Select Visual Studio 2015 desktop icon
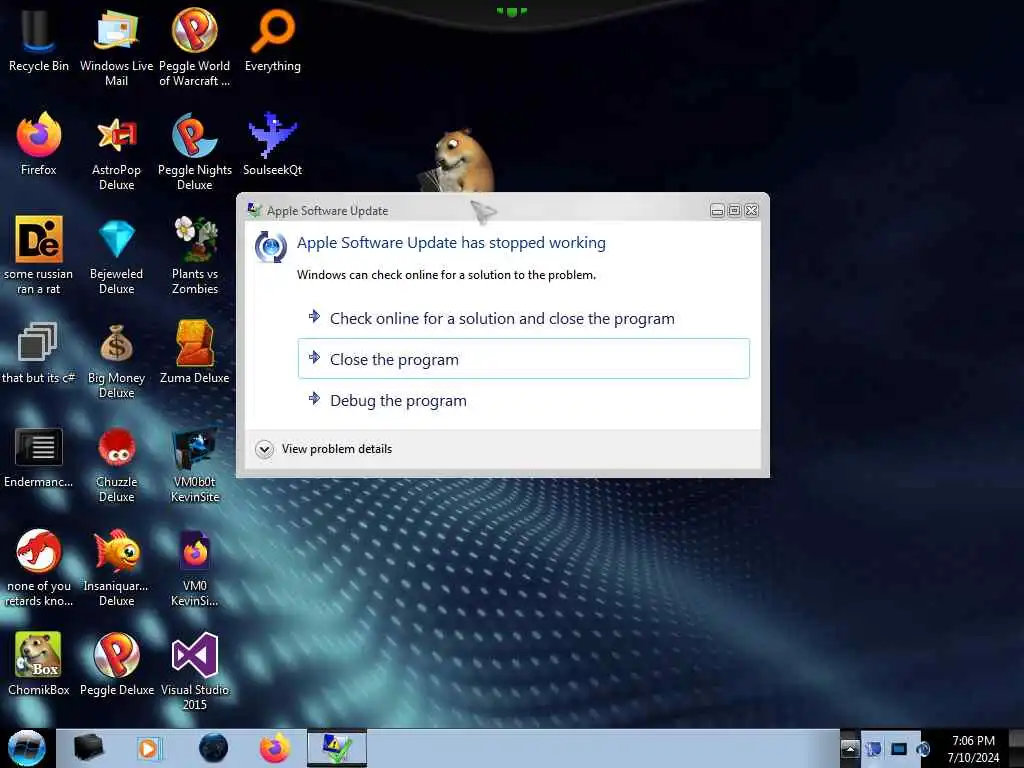Viewport: 1024px width, 768px height. pyautogui.click(x=195, y=671)
